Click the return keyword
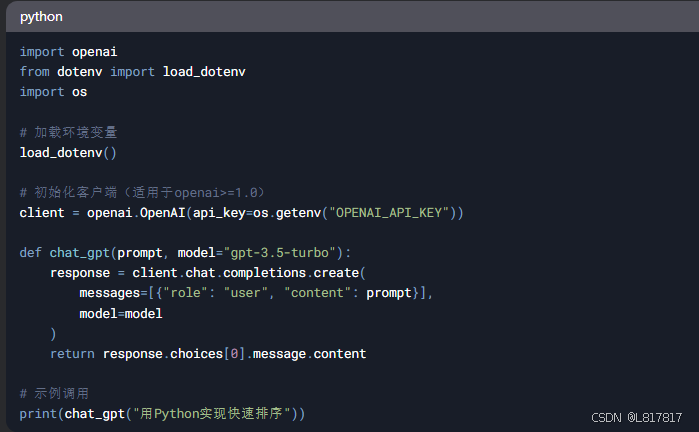 (x=72, y=354)
